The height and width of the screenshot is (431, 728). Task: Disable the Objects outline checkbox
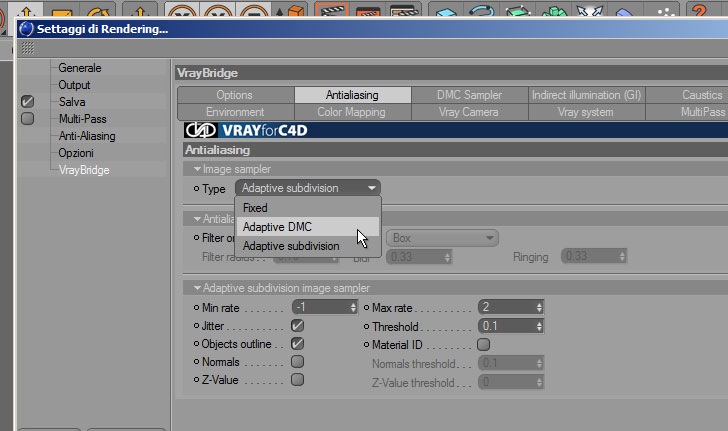point(297,344)
